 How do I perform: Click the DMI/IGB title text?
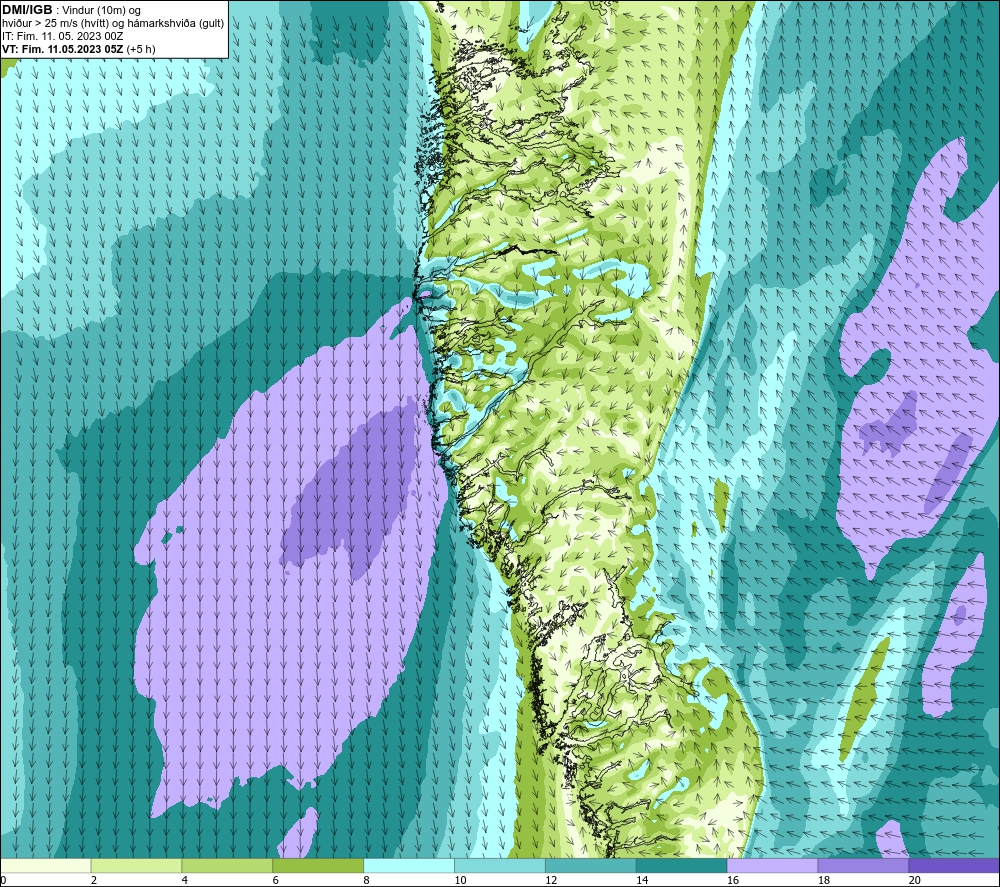click(27, 10)
